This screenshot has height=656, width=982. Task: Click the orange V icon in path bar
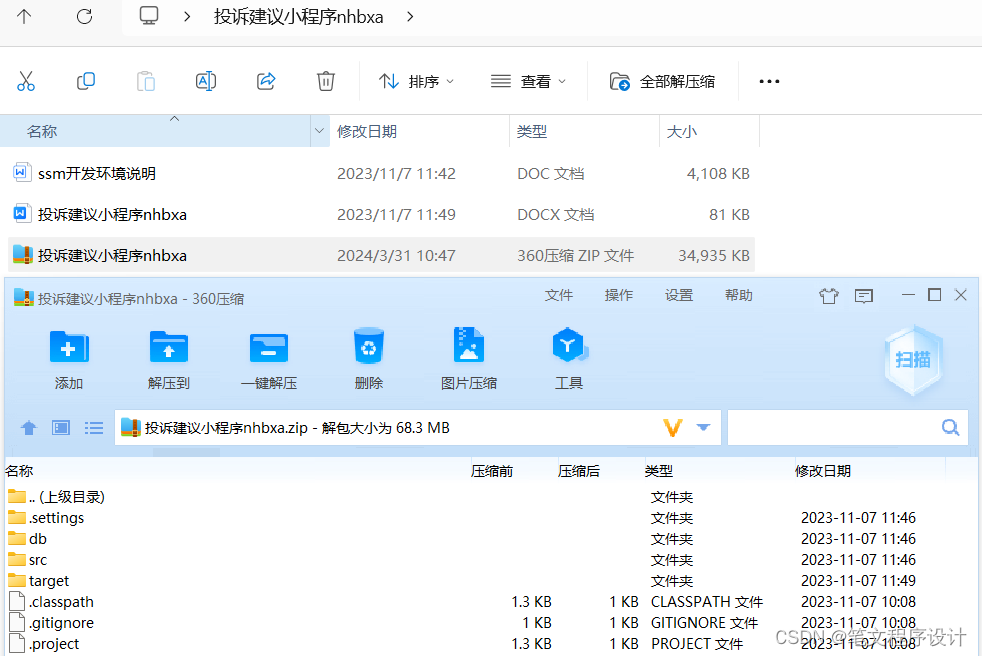673,428
